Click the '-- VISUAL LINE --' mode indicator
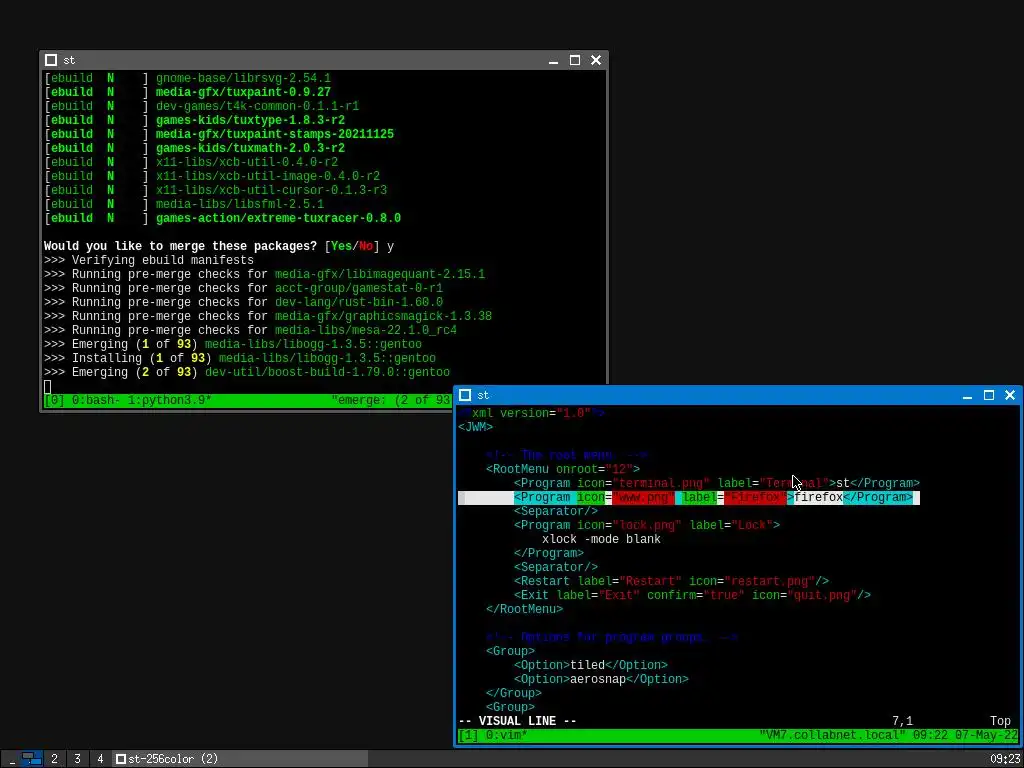 click(x=517, y=722)
